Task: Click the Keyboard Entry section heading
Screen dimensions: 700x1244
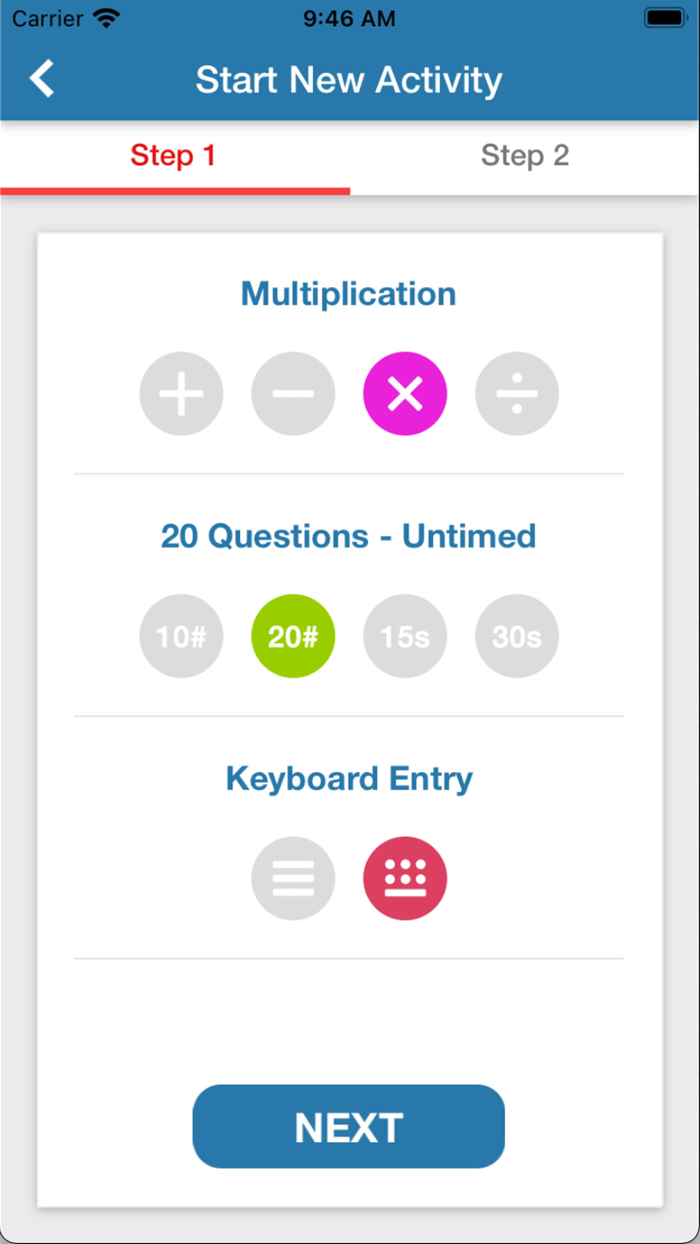Action: pyautogui.click(x=348, y=778)
